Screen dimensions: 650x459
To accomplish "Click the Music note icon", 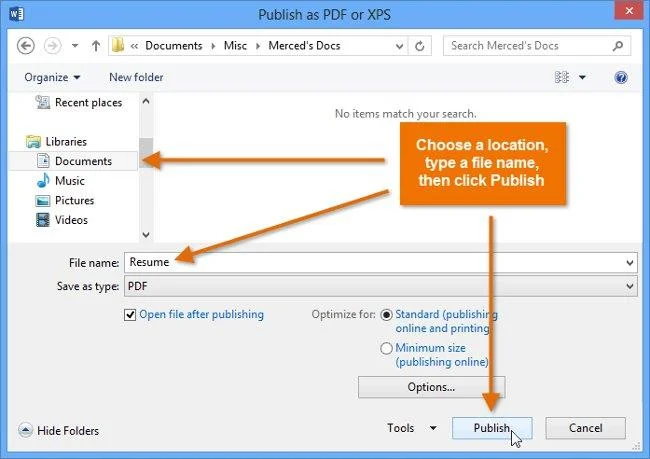I will 43,180.
